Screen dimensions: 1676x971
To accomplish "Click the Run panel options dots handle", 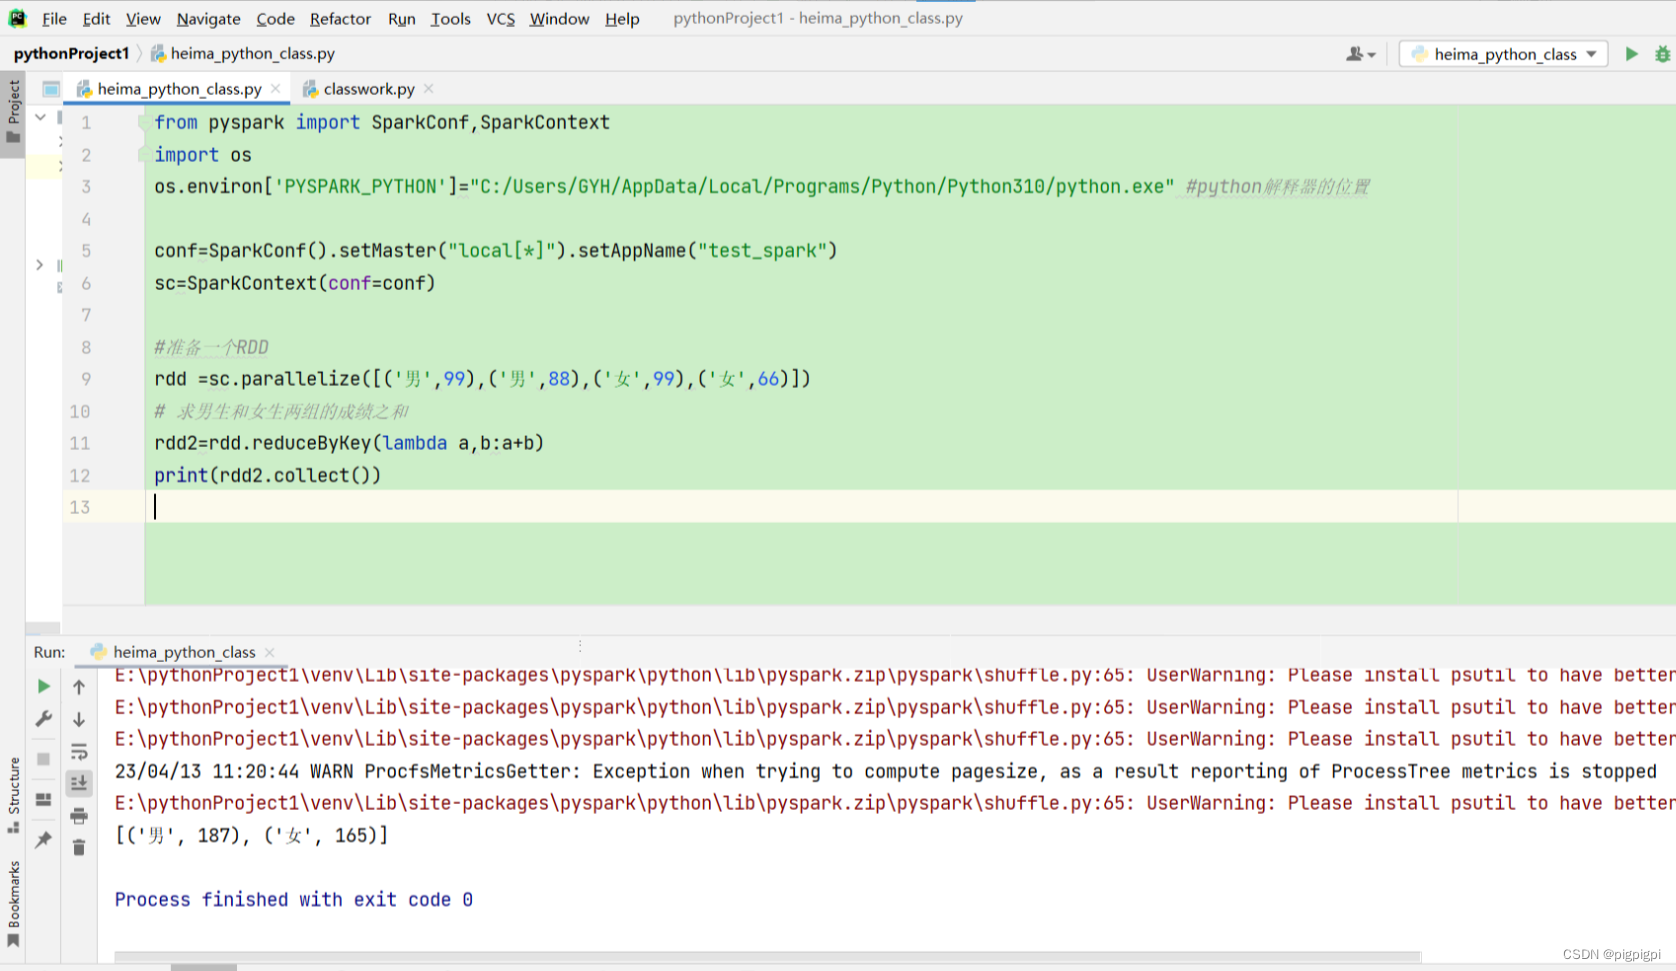I will [x=580, y=646].
